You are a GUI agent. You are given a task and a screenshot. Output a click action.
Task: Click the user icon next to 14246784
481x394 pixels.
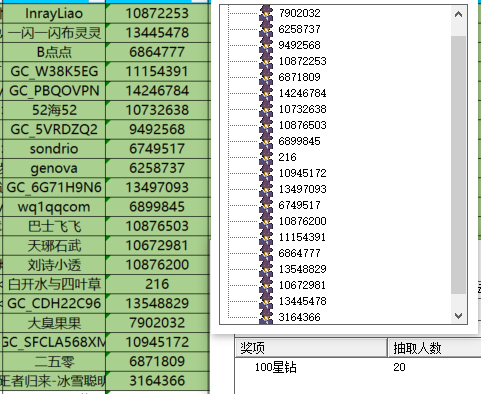[x=266, y=93]
